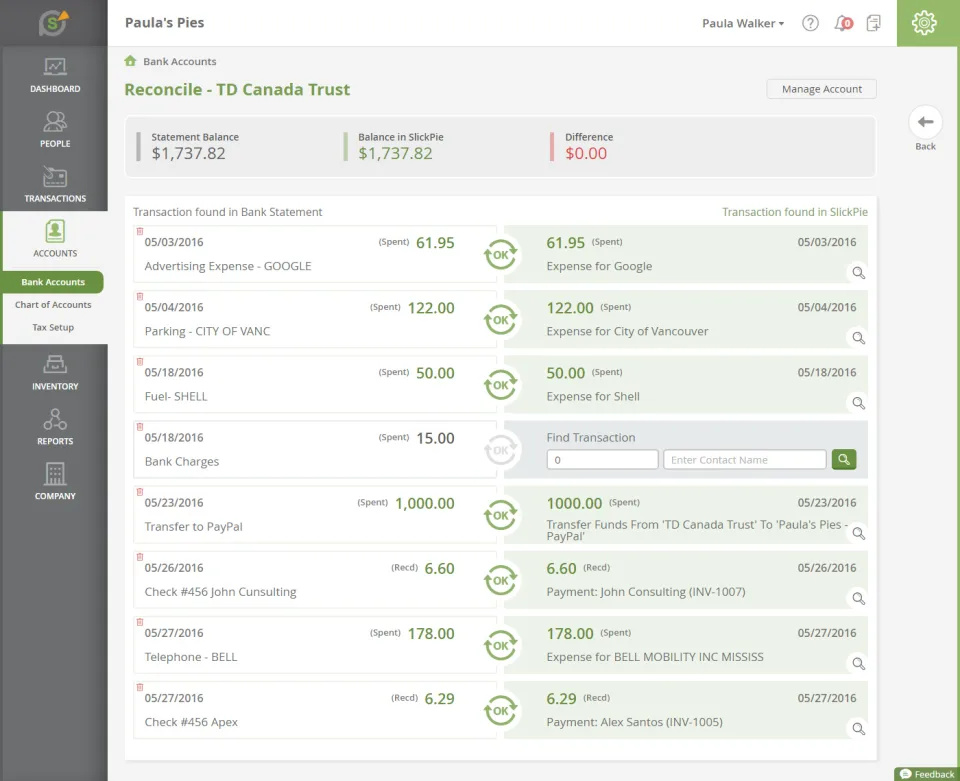Click the green Find Transaction search button
This screenshot has height=781, width=960.
click(x=844, y=460)
